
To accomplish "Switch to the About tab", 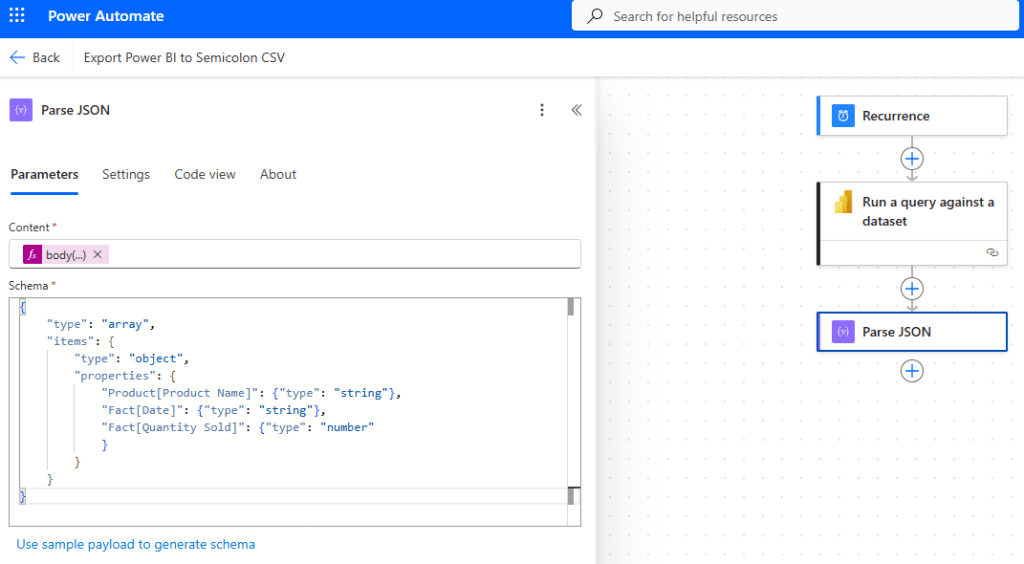I will coord(278,174).
